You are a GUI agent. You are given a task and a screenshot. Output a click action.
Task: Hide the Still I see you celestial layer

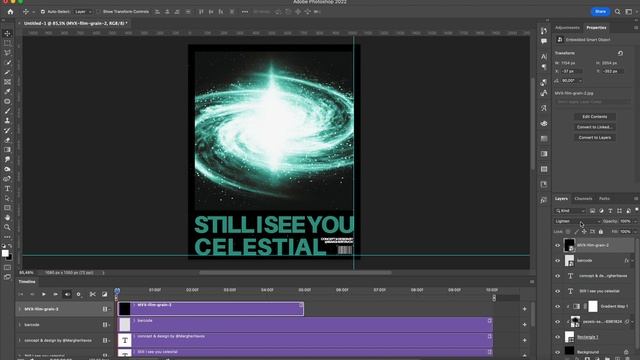tap(558, 291)
